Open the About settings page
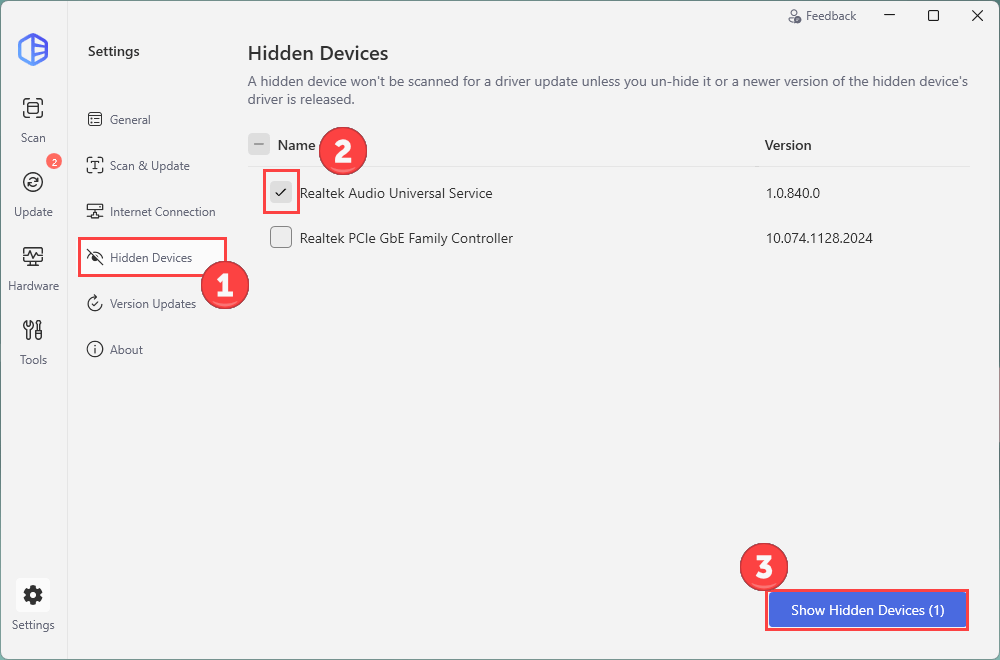1000x660 pixels. click(x=126, y=350)
